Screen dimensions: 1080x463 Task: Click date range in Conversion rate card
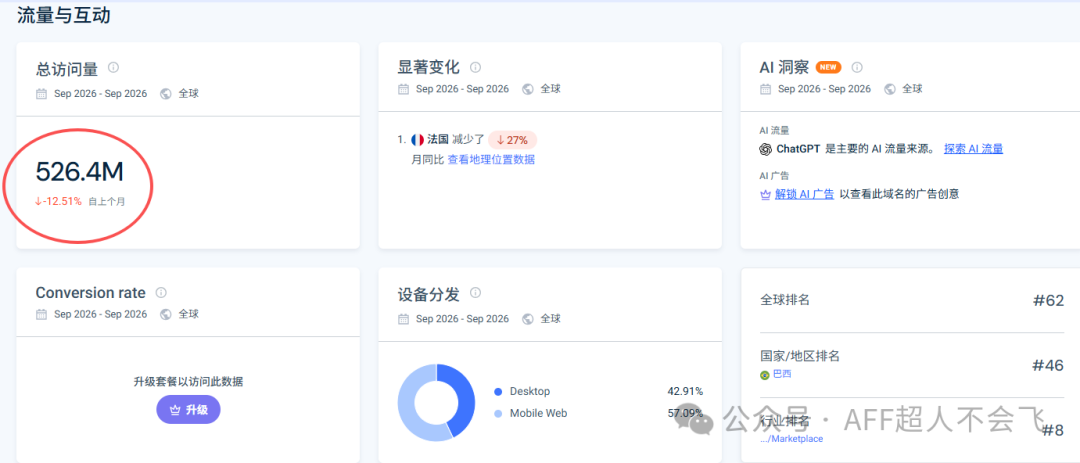[x=101, y=314]
